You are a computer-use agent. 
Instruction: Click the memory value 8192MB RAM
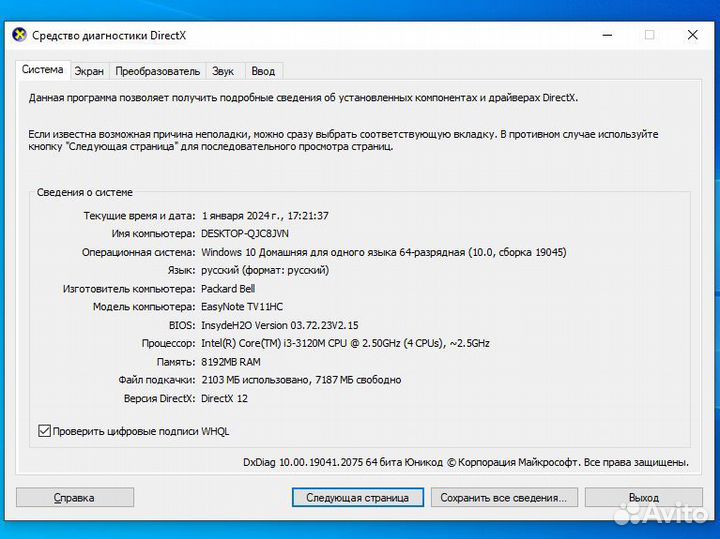231,362
